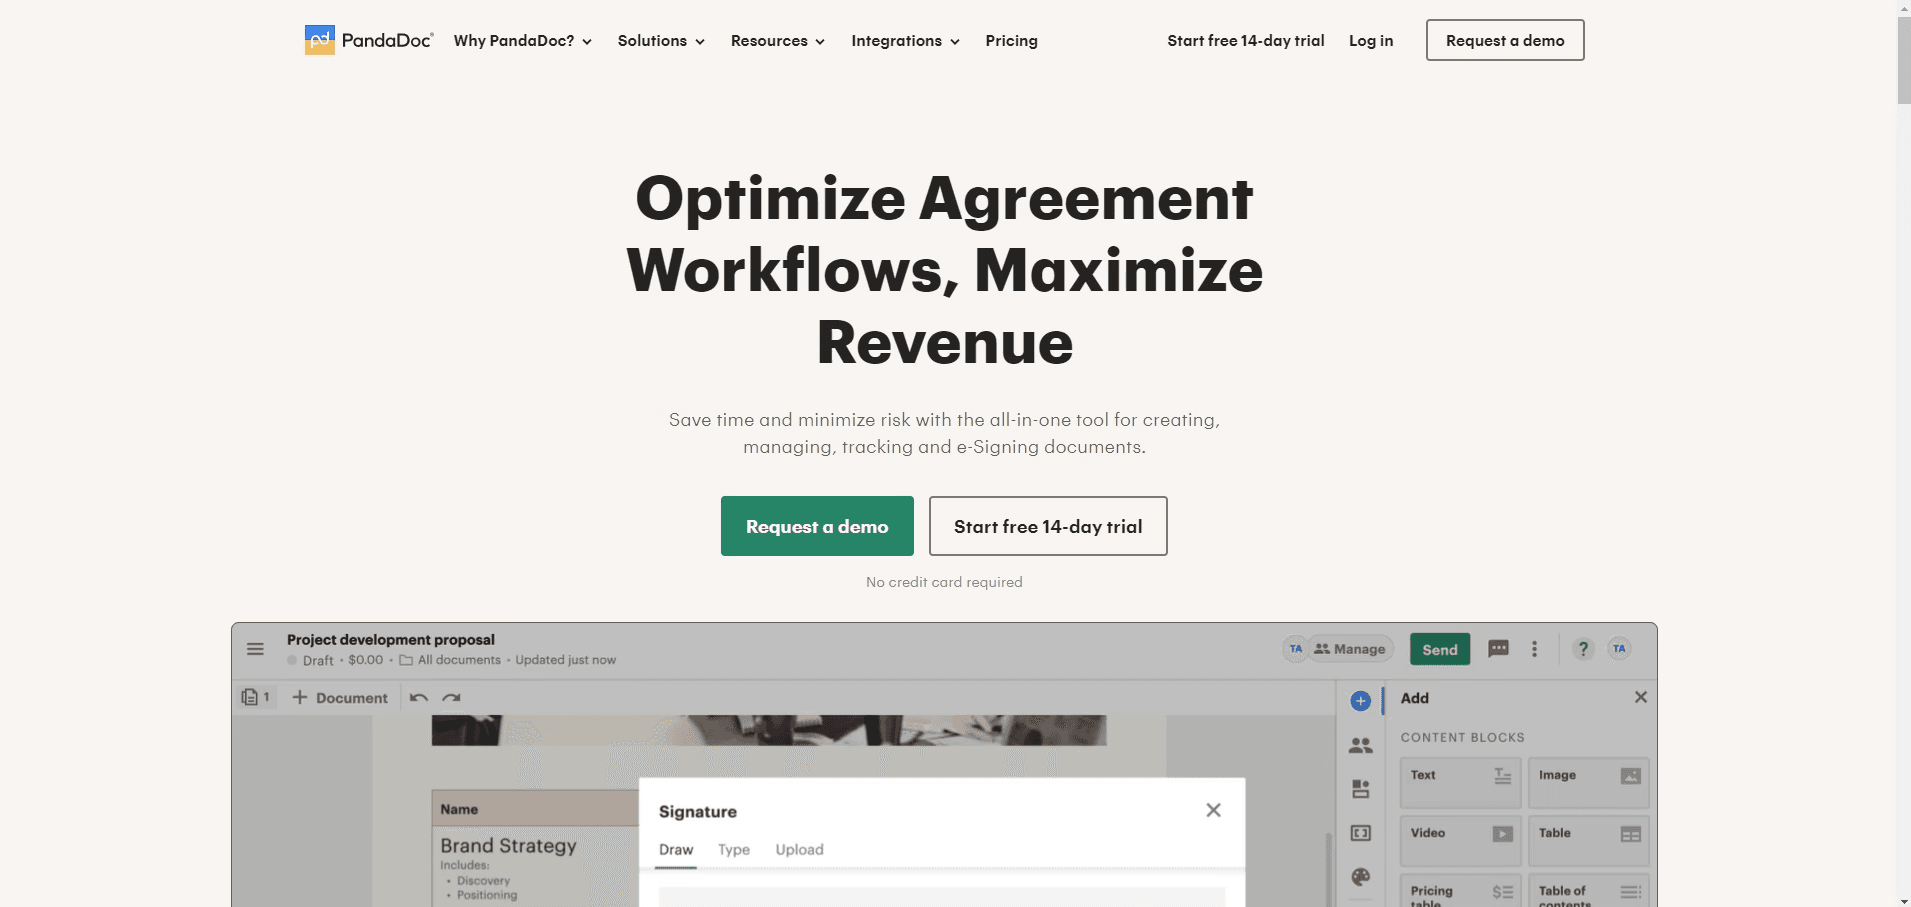Click the Manage recipients button
Screen dimensions: 1911x907
pyautogui.click(x=1352, y=649)
